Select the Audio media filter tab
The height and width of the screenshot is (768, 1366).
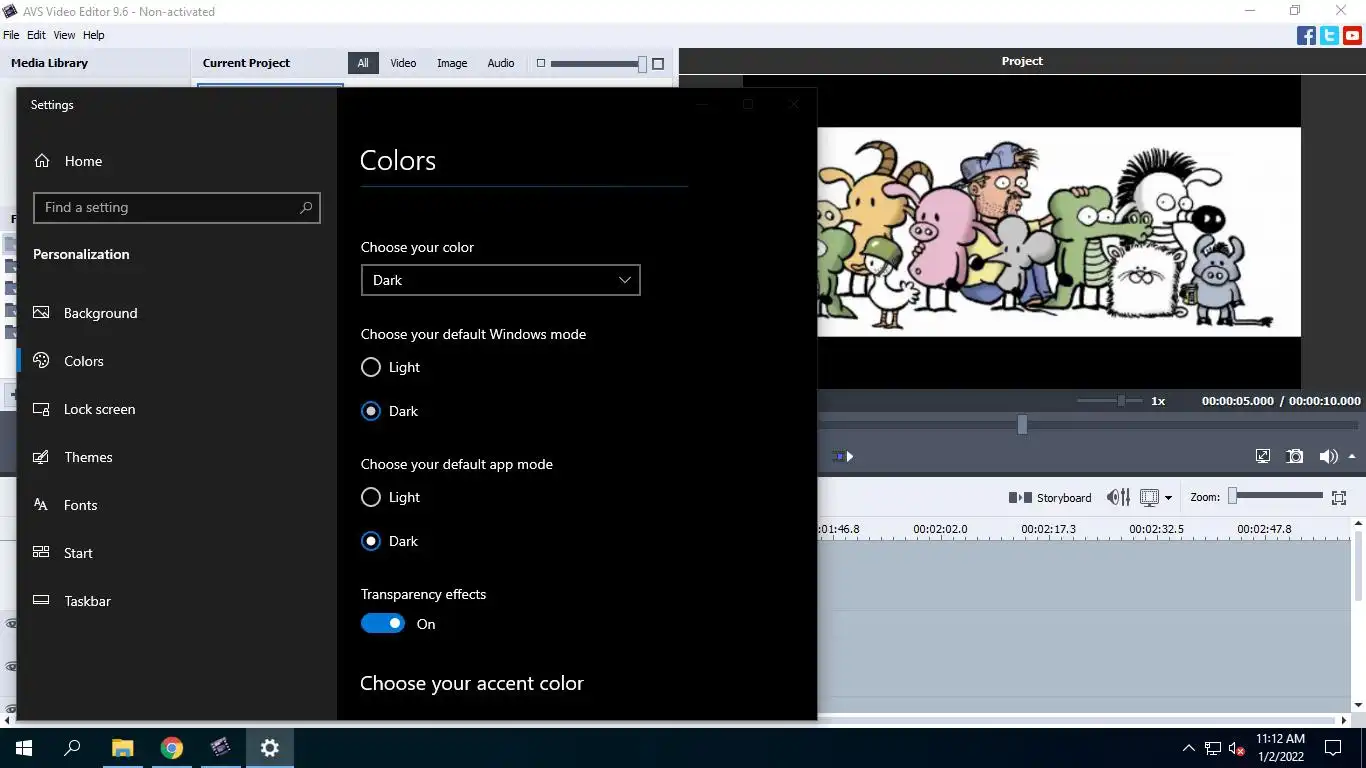click(501, 63)
